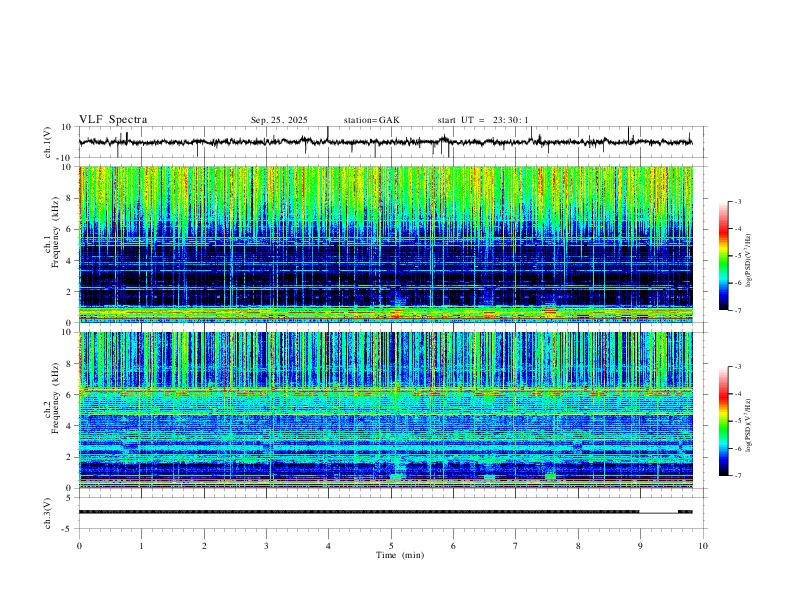Screen dimensions: 792x612
Task: Click the time axis tick label "0"
Action: point(79,546)
